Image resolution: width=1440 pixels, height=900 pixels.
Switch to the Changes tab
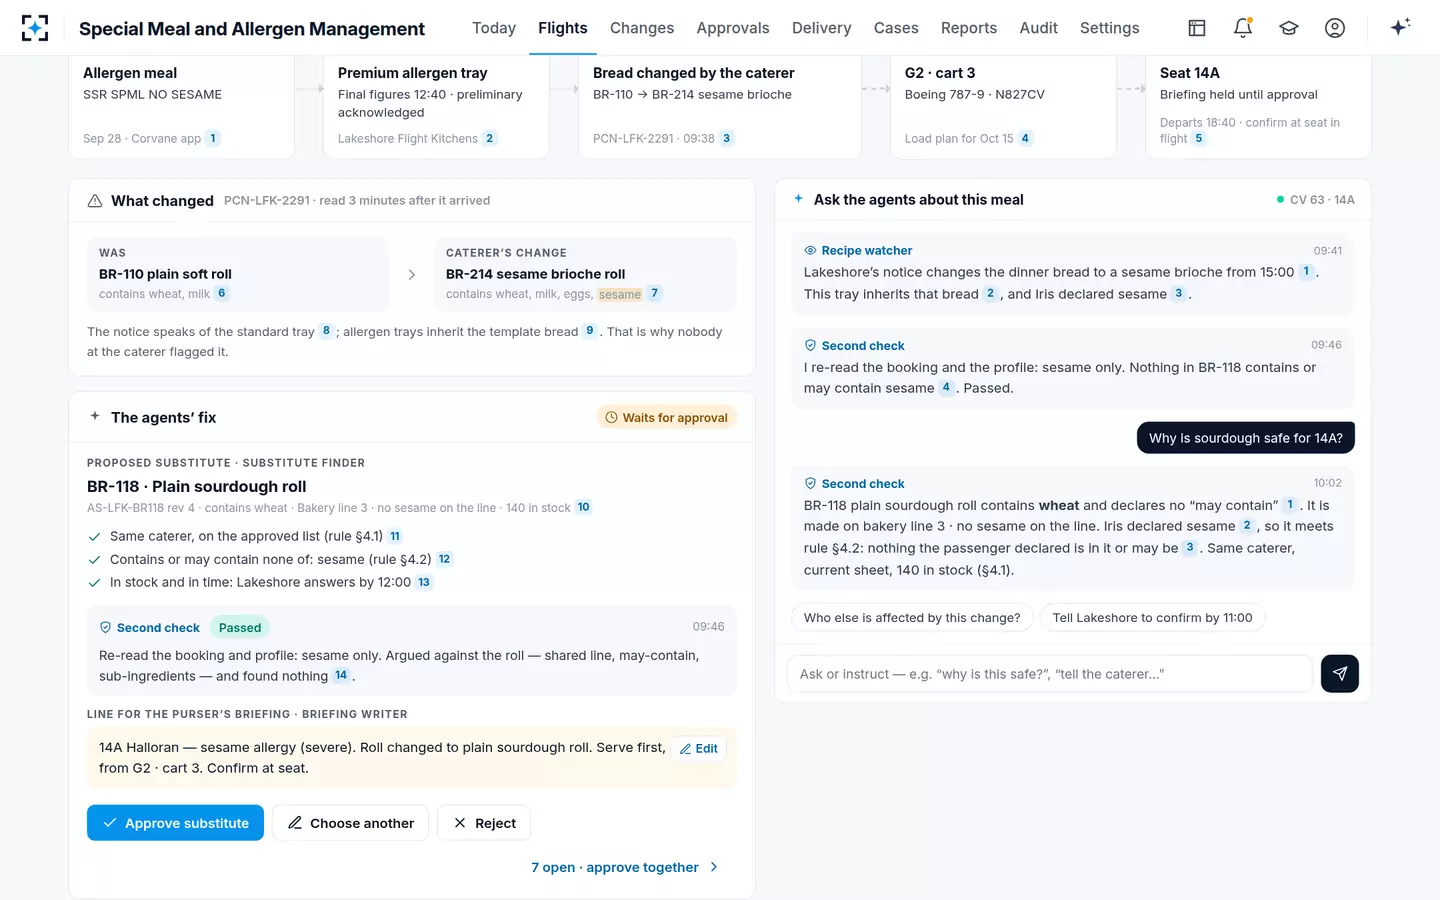coord(642,28)
